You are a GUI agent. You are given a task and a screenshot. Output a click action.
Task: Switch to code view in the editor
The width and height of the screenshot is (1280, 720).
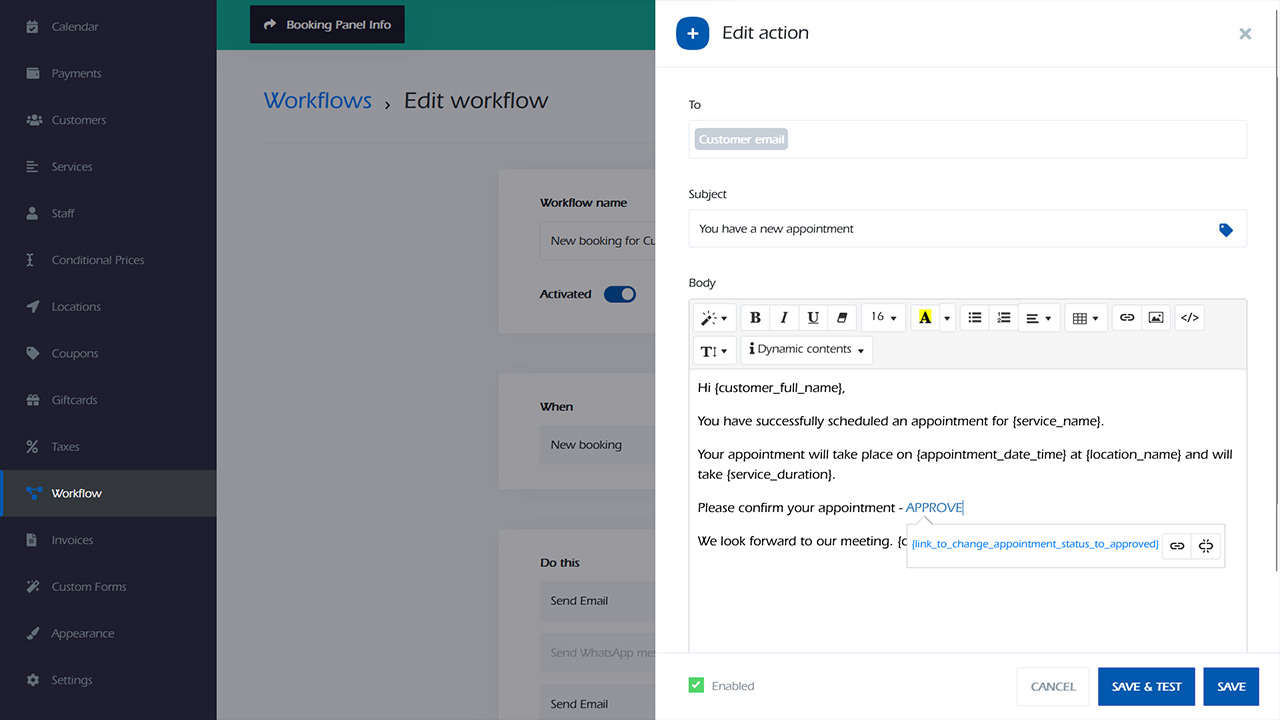tap(1189, 318)
